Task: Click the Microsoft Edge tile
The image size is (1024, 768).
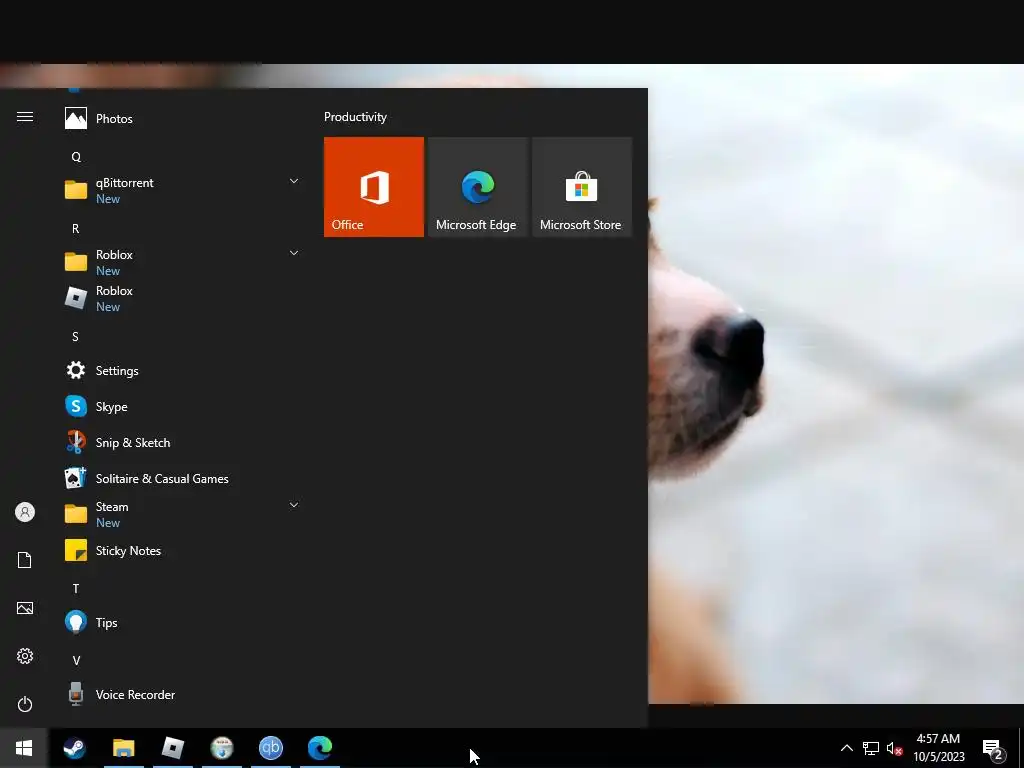Action: pos(477,187)
